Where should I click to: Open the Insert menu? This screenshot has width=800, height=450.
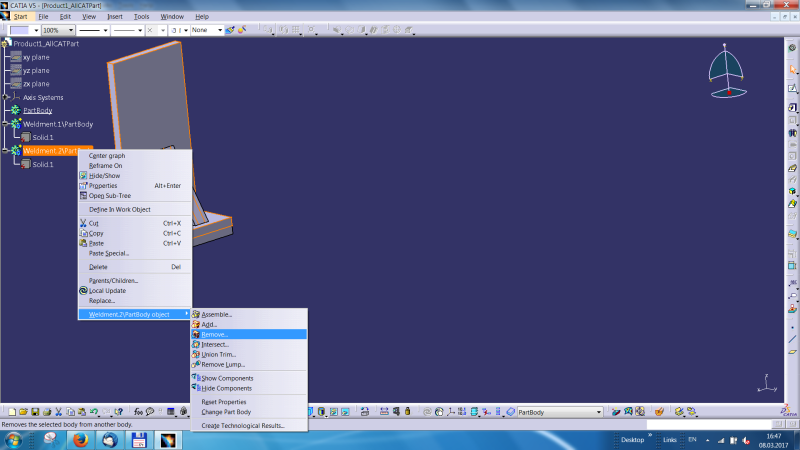click(x=115, y=17)
